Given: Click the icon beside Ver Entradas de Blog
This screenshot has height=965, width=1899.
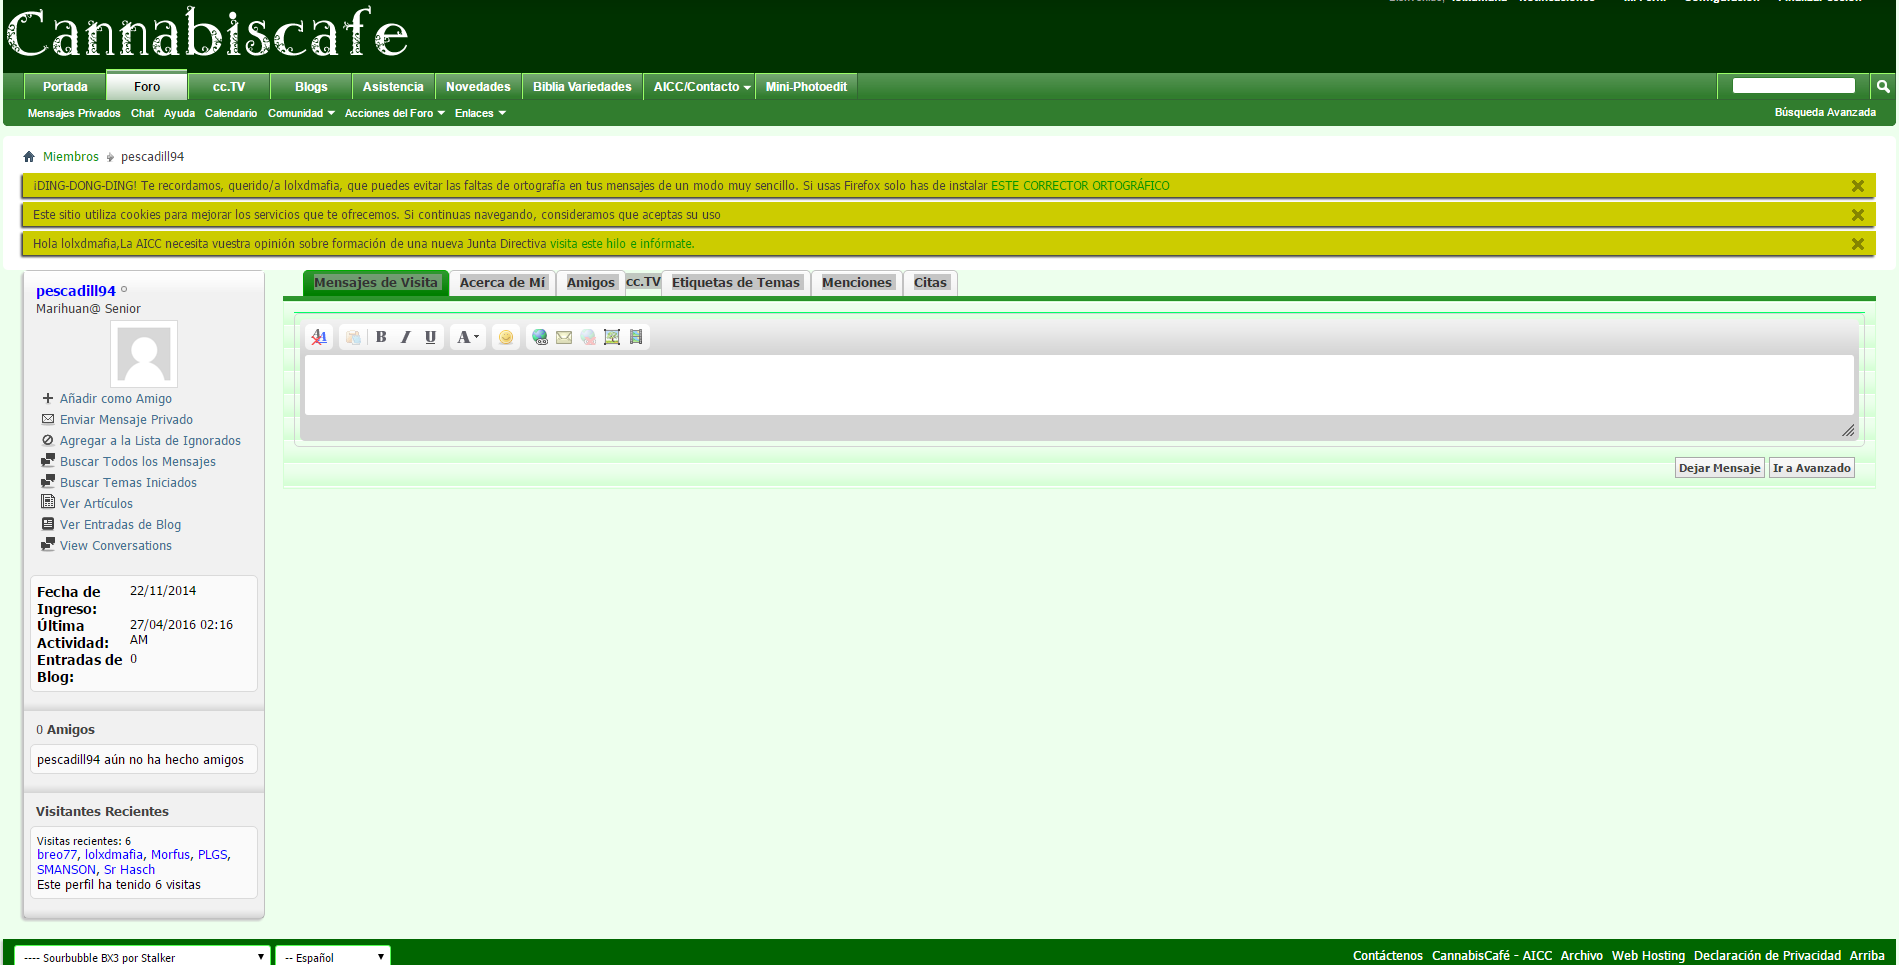Looking at the screenshot, I should point(48,524).
